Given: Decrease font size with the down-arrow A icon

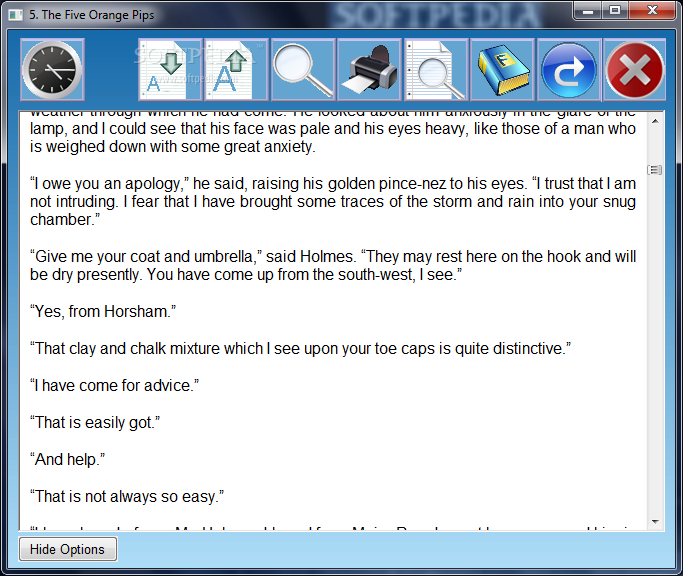Looking at the screenshot, I should coord(170,70).
